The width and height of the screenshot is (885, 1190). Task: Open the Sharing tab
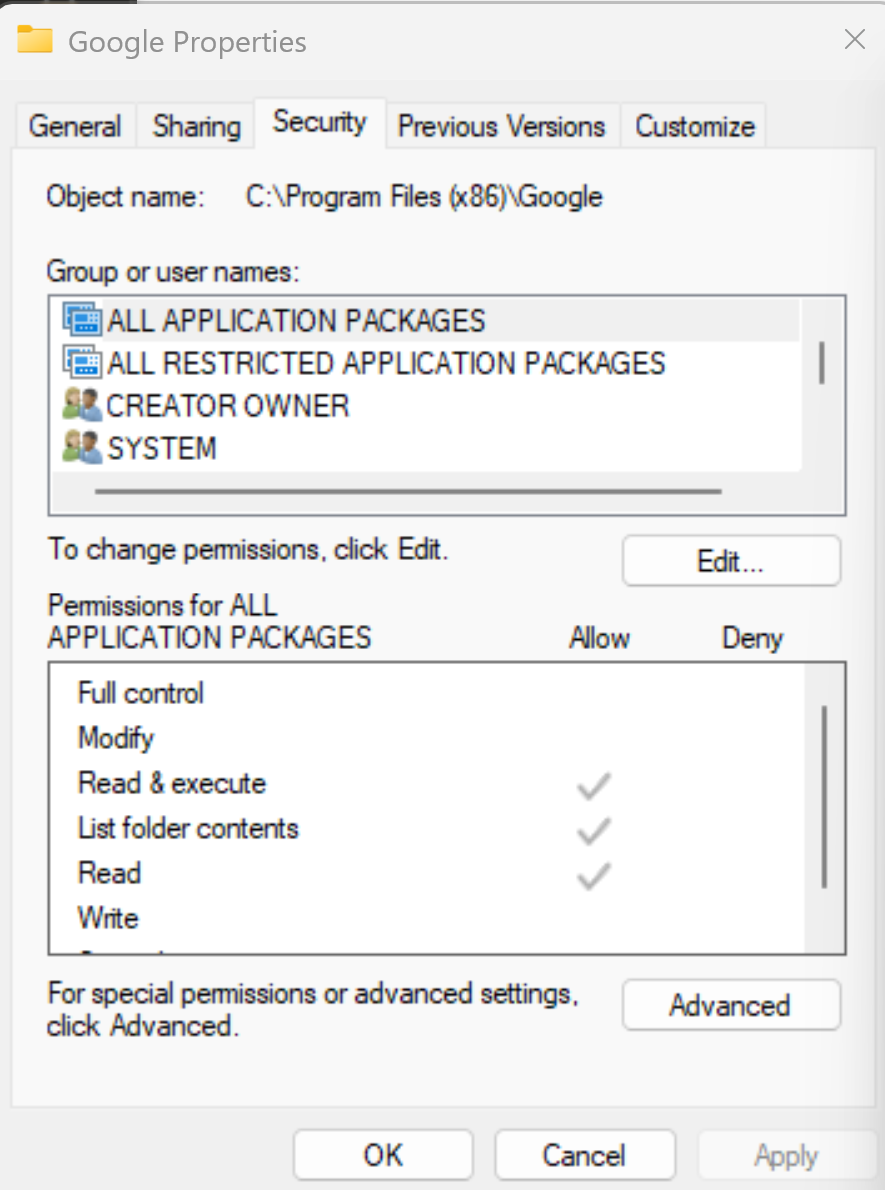click(x=197, y=126)
